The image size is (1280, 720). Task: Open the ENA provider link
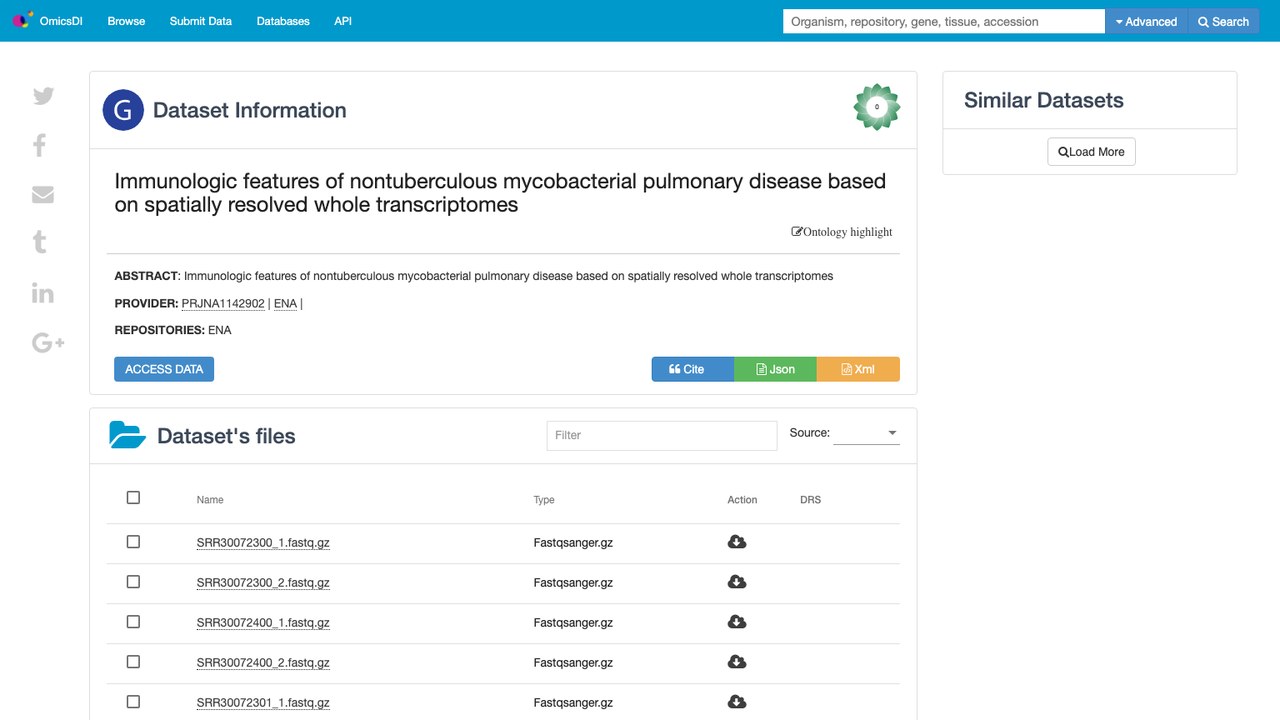pos(285,303)
